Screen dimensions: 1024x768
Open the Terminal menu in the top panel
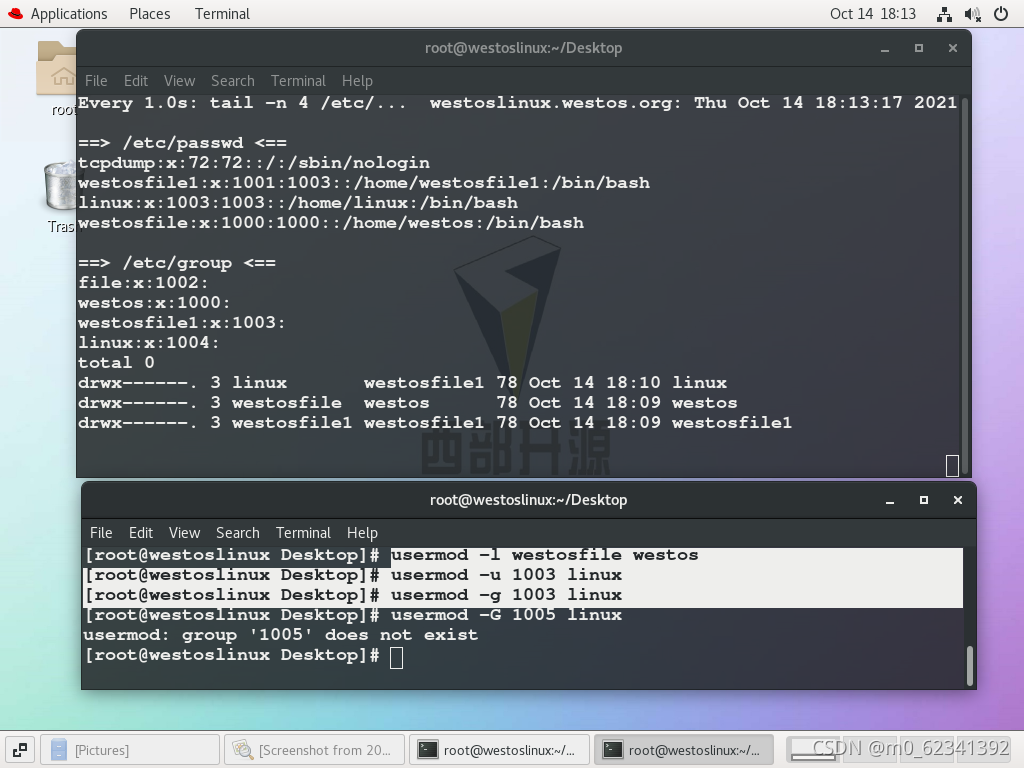pyautogui.click(x=221, y=13)
